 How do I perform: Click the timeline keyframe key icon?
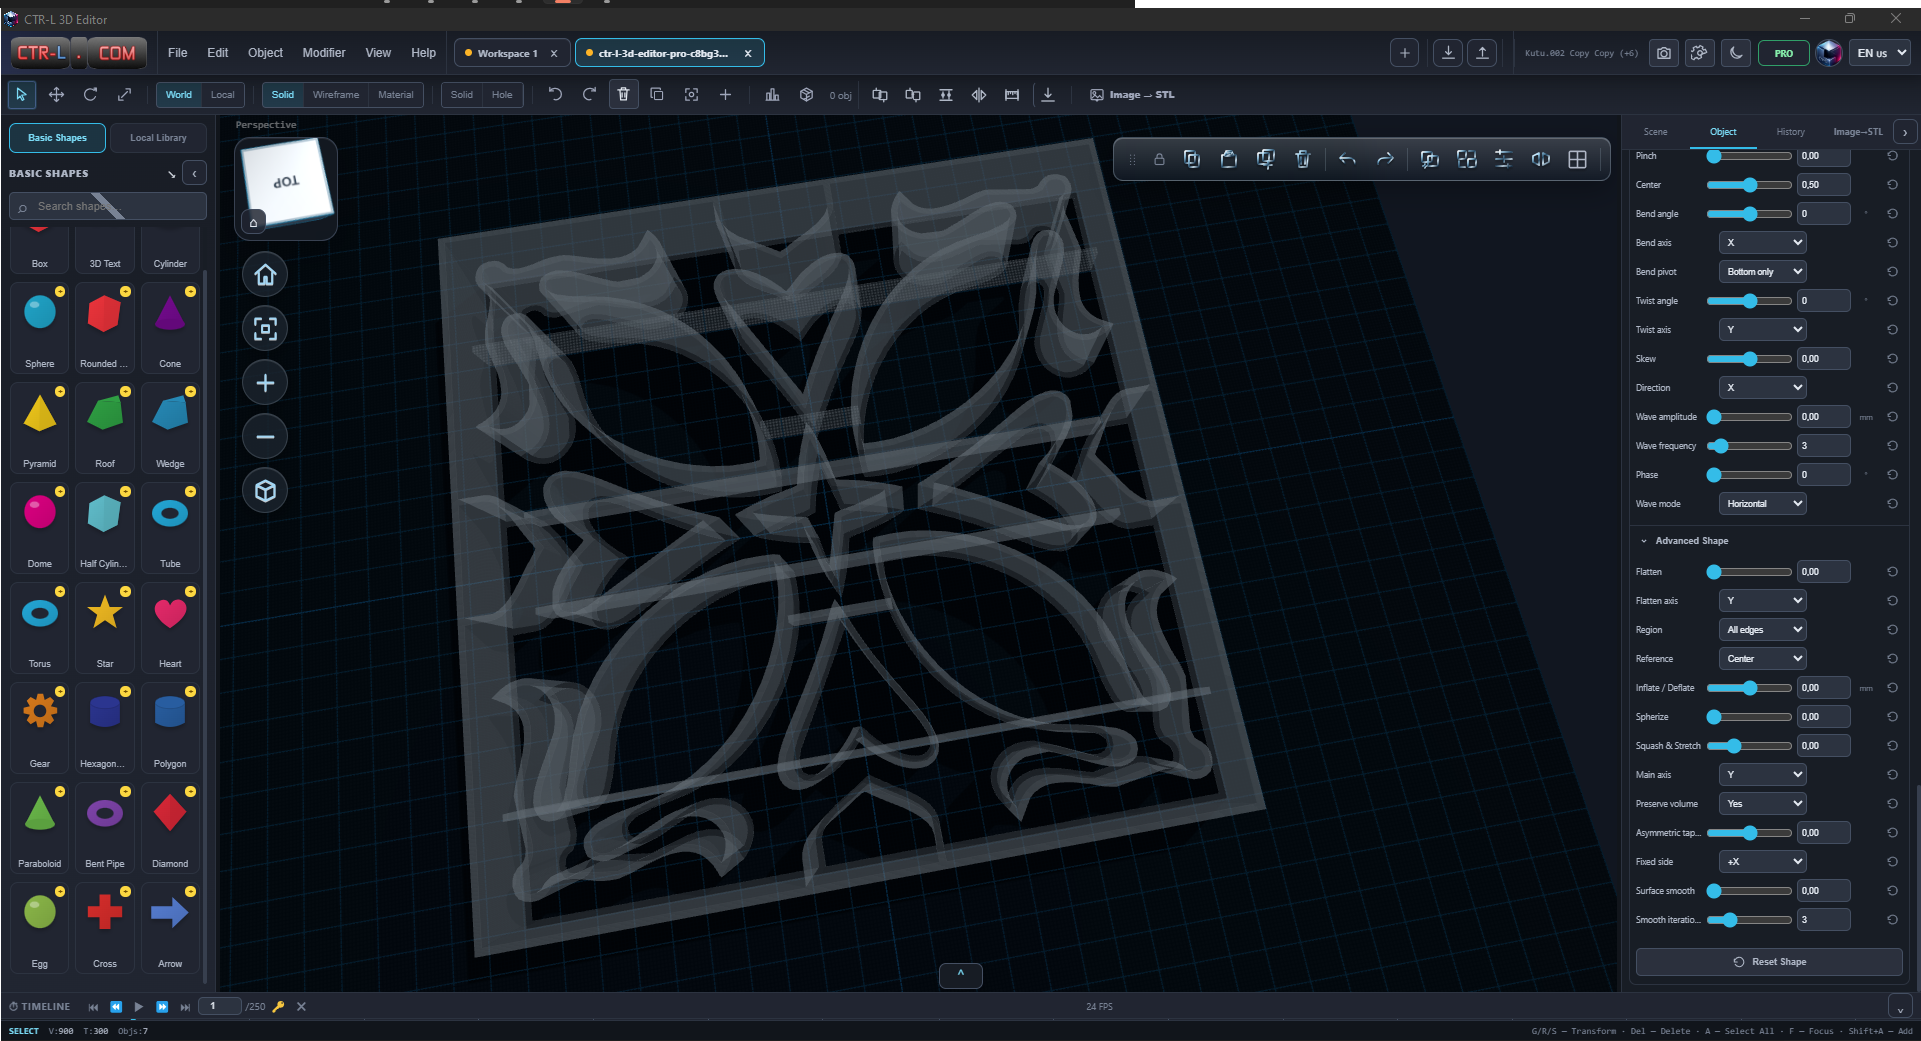coord(279,1006)
